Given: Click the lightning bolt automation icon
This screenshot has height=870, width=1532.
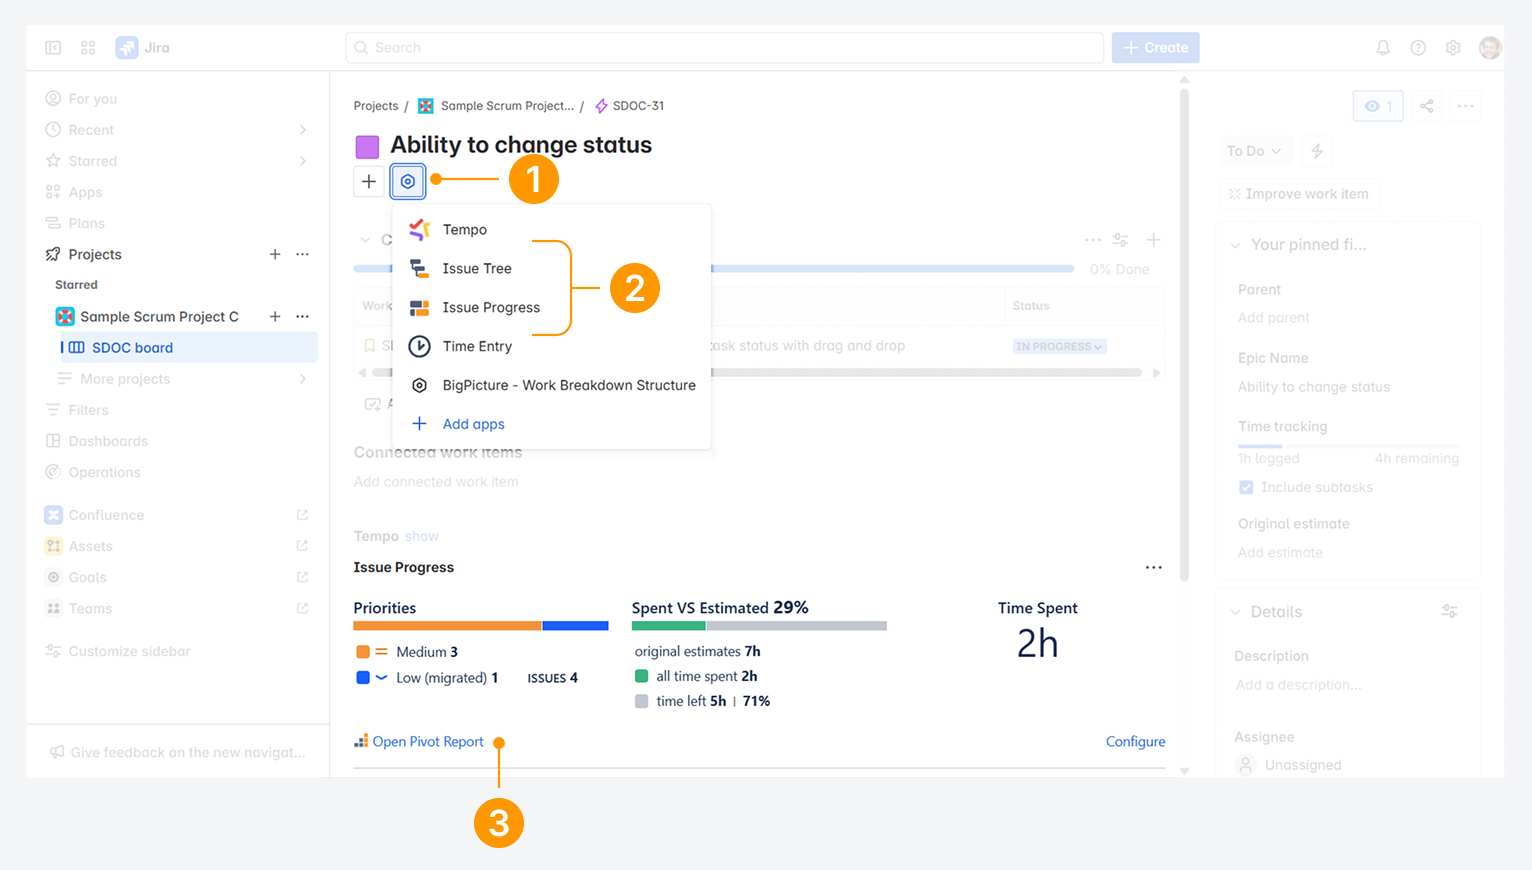Looking at the screenshot, I should tap(1317, 151).
